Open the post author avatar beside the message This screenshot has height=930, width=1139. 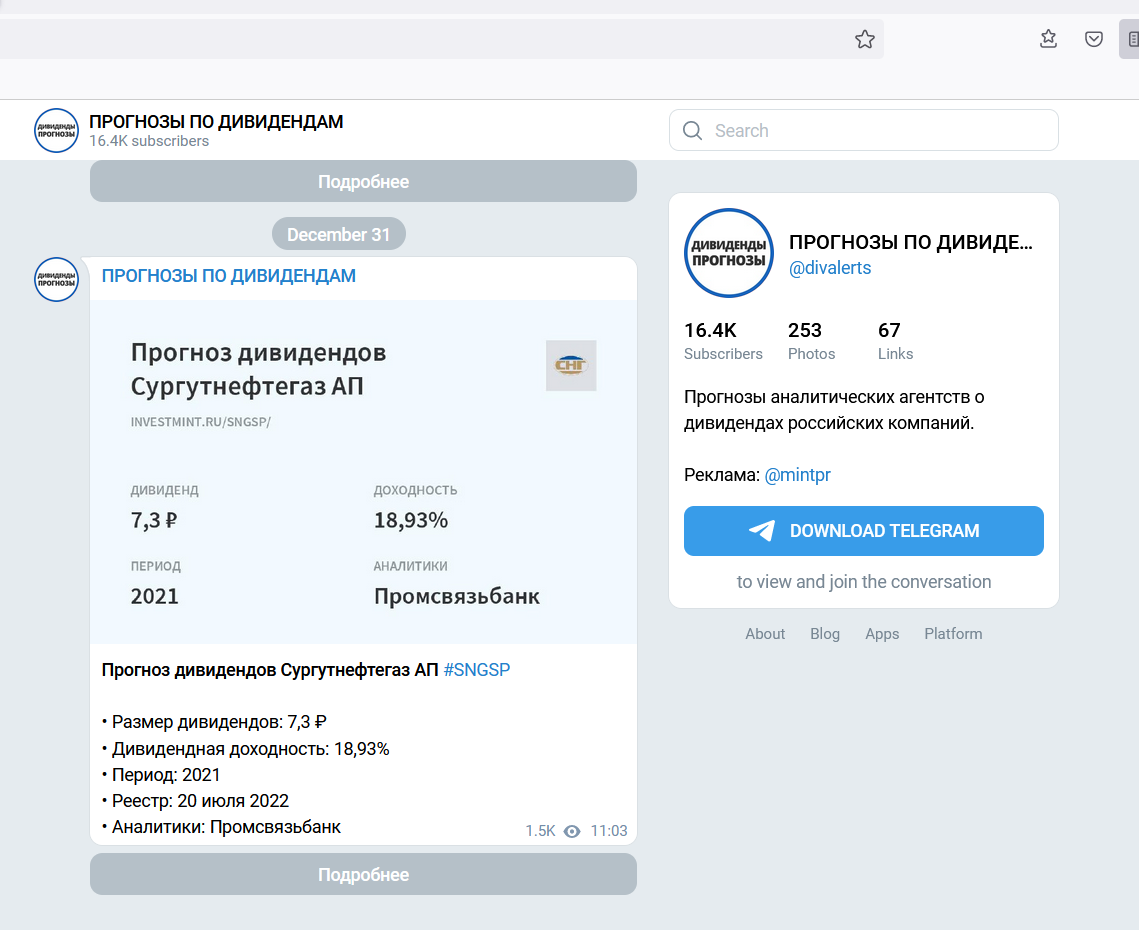(56, 280)
